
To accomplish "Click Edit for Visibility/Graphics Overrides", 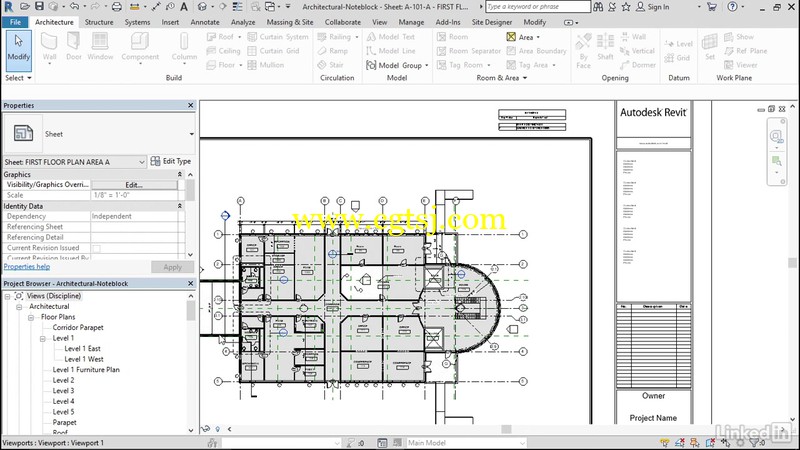I will click(134, 185).
